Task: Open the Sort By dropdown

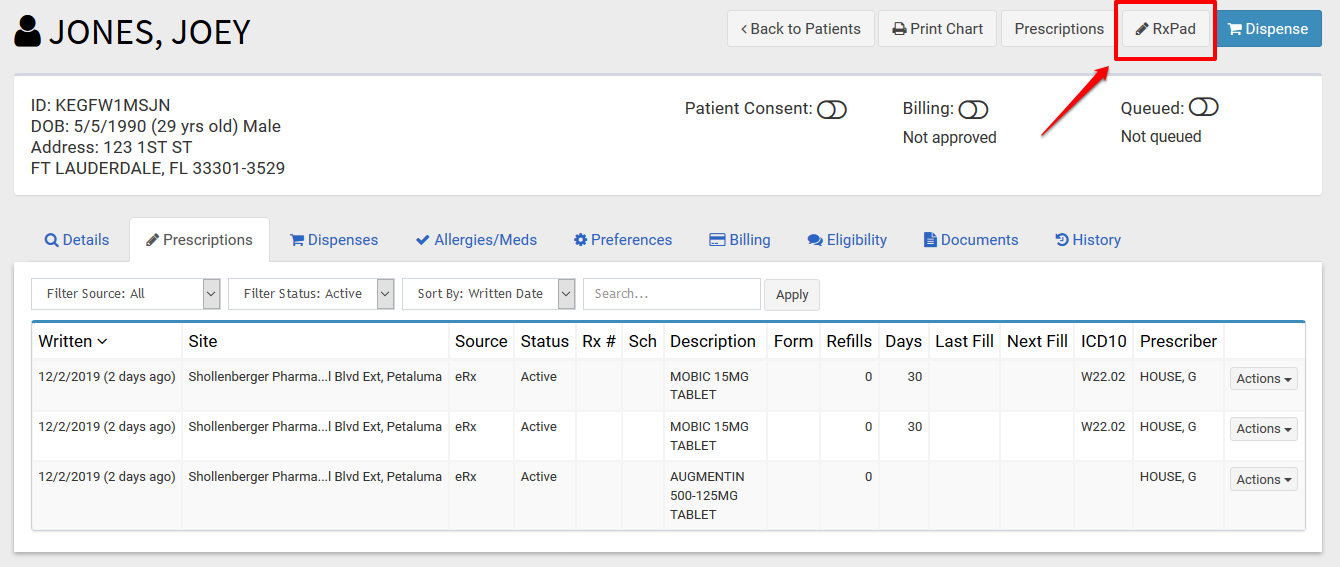Action: (x=489, y=294)
